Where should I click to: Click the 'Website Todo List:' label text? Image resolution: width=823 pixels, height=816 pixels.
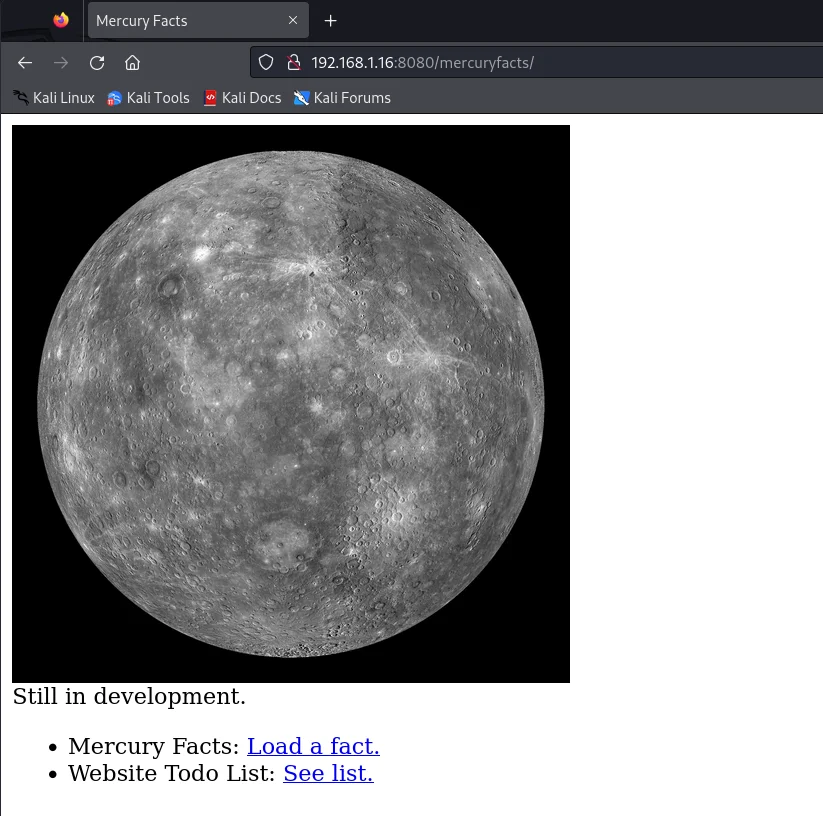click(x=171, y=774)
